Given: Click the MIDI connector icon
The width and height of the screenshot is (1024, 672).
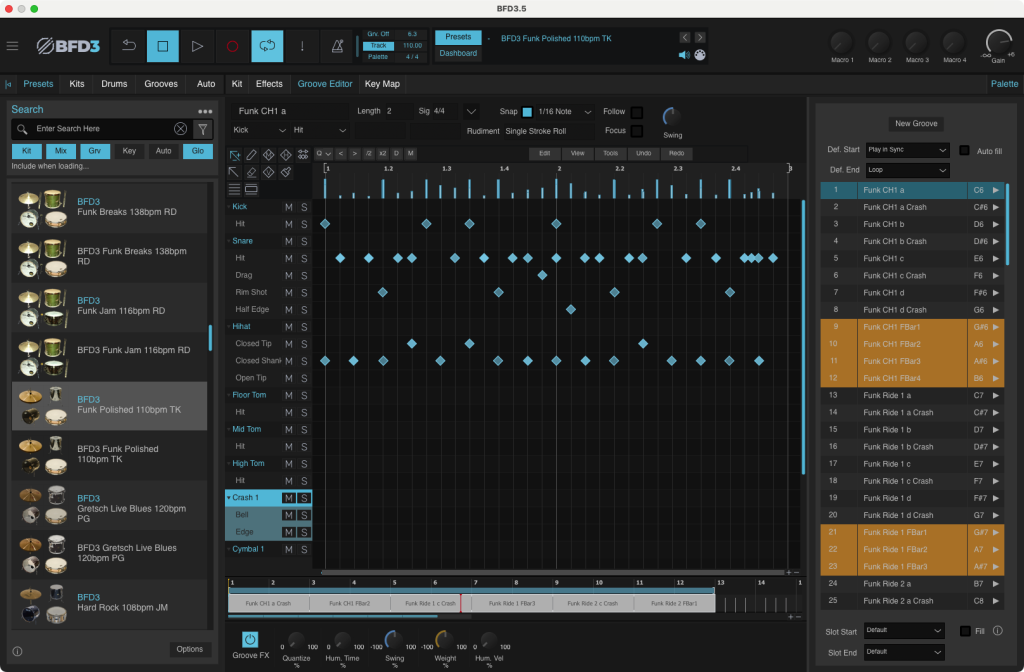Looking at the screenshot, I should pos(699,55).
